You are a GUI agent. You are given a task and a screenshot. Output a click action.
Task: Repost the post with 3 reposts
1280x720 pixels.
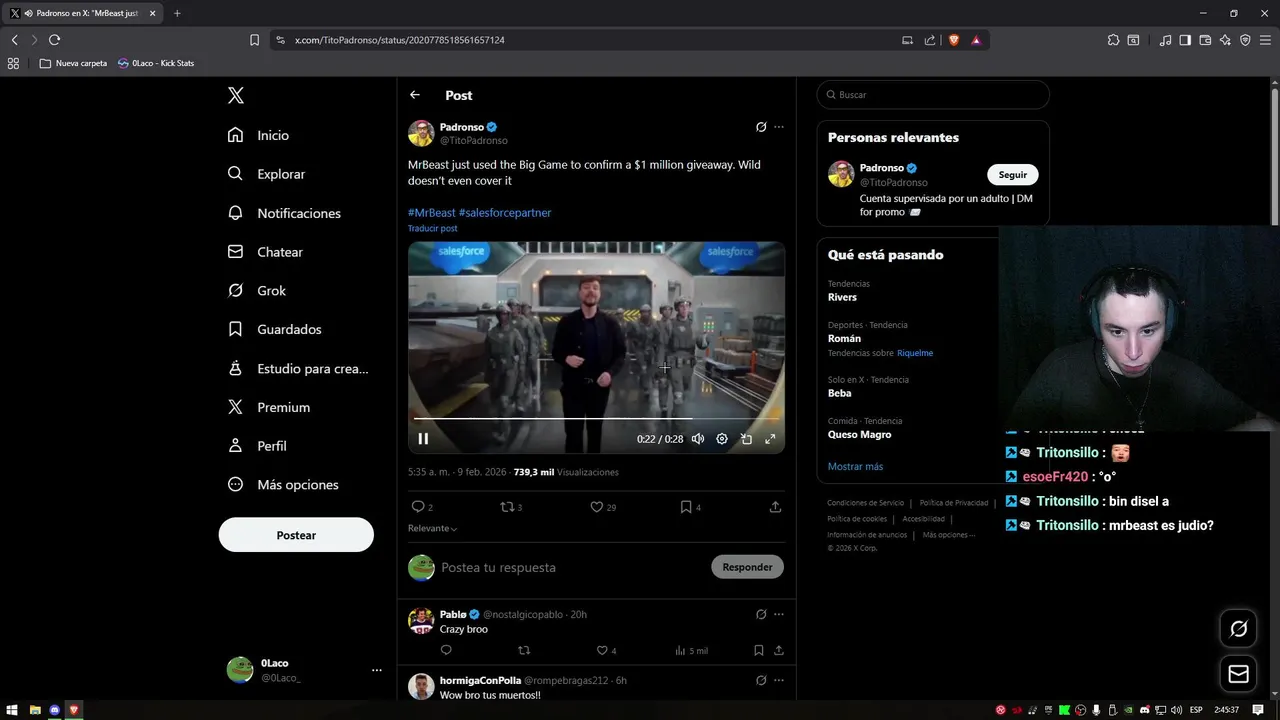(511, 507)
